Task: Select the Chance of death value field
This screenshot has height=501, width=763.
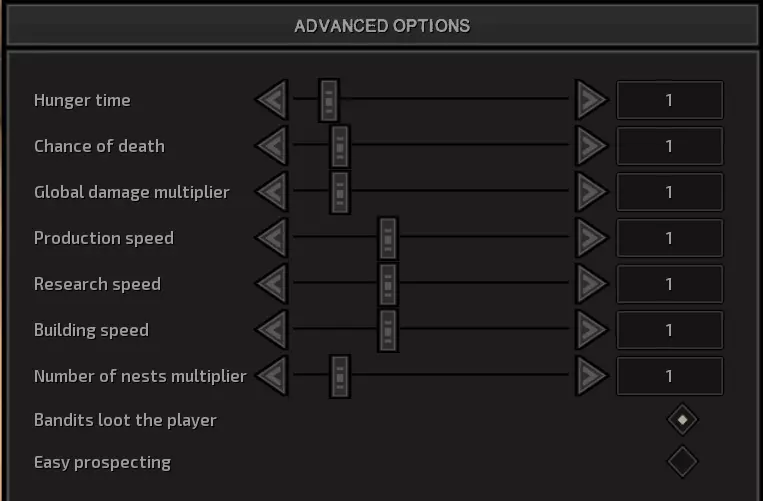Action: (x=669, y=146)
